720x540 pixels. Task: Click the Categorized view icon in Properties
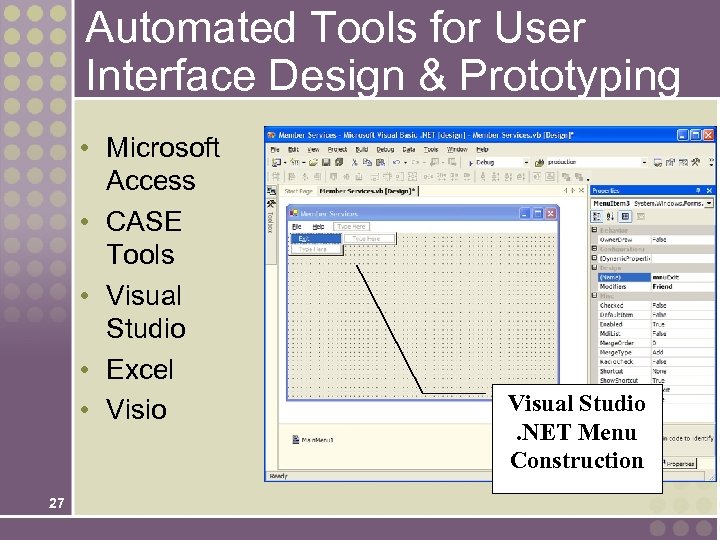pyautogui.click(x=597, y=216)
